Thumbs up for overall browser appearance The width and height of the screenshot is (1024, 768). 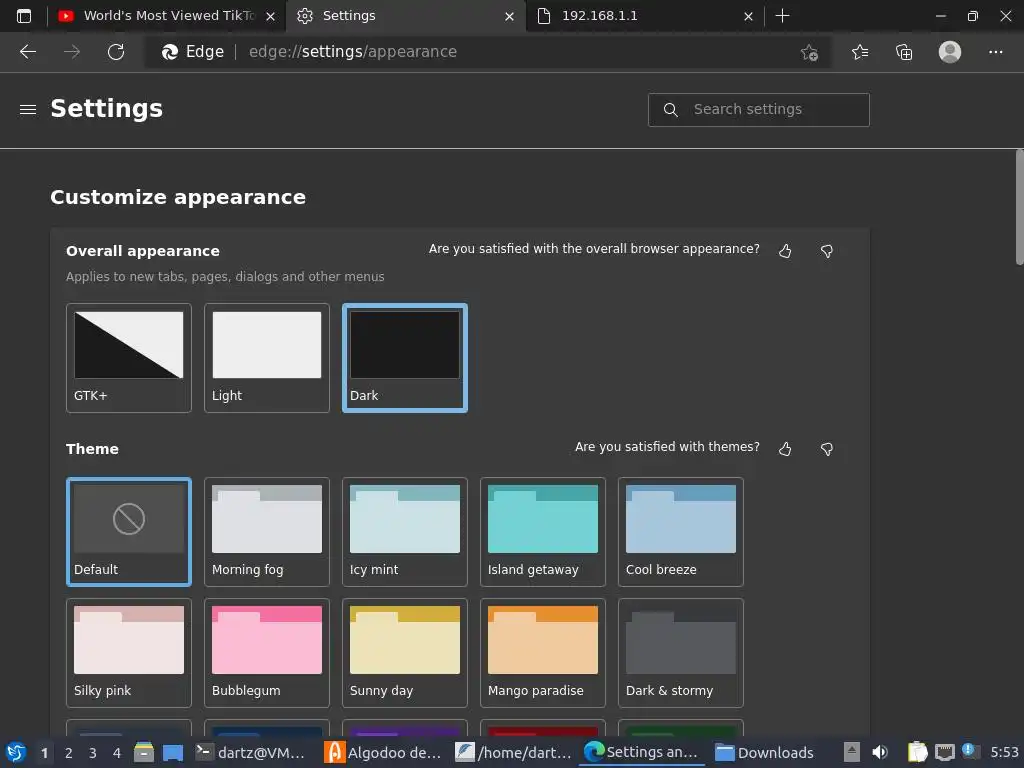tap(785, 251)
